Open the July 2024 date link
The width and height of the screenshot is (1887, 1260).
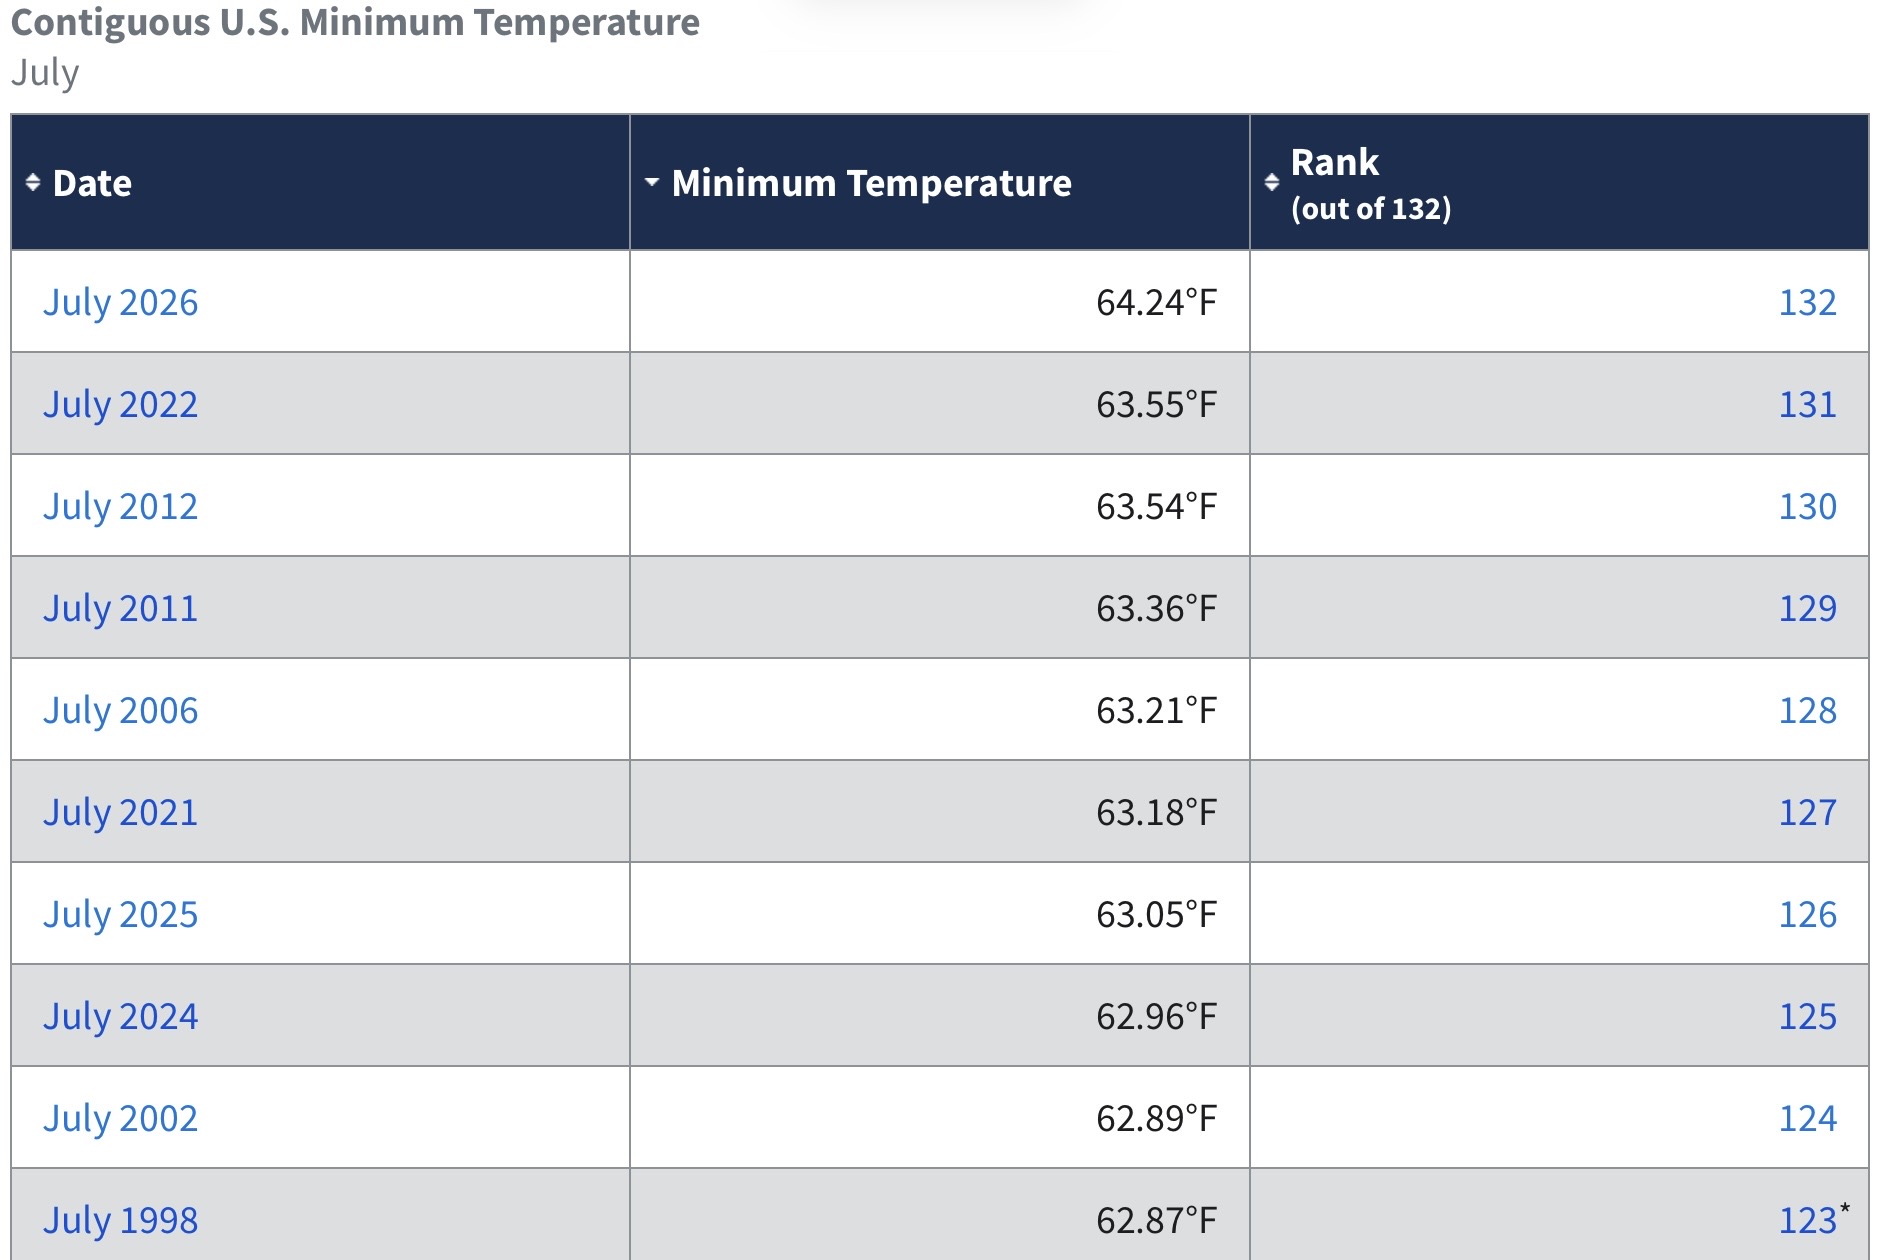pos(121,1016)
